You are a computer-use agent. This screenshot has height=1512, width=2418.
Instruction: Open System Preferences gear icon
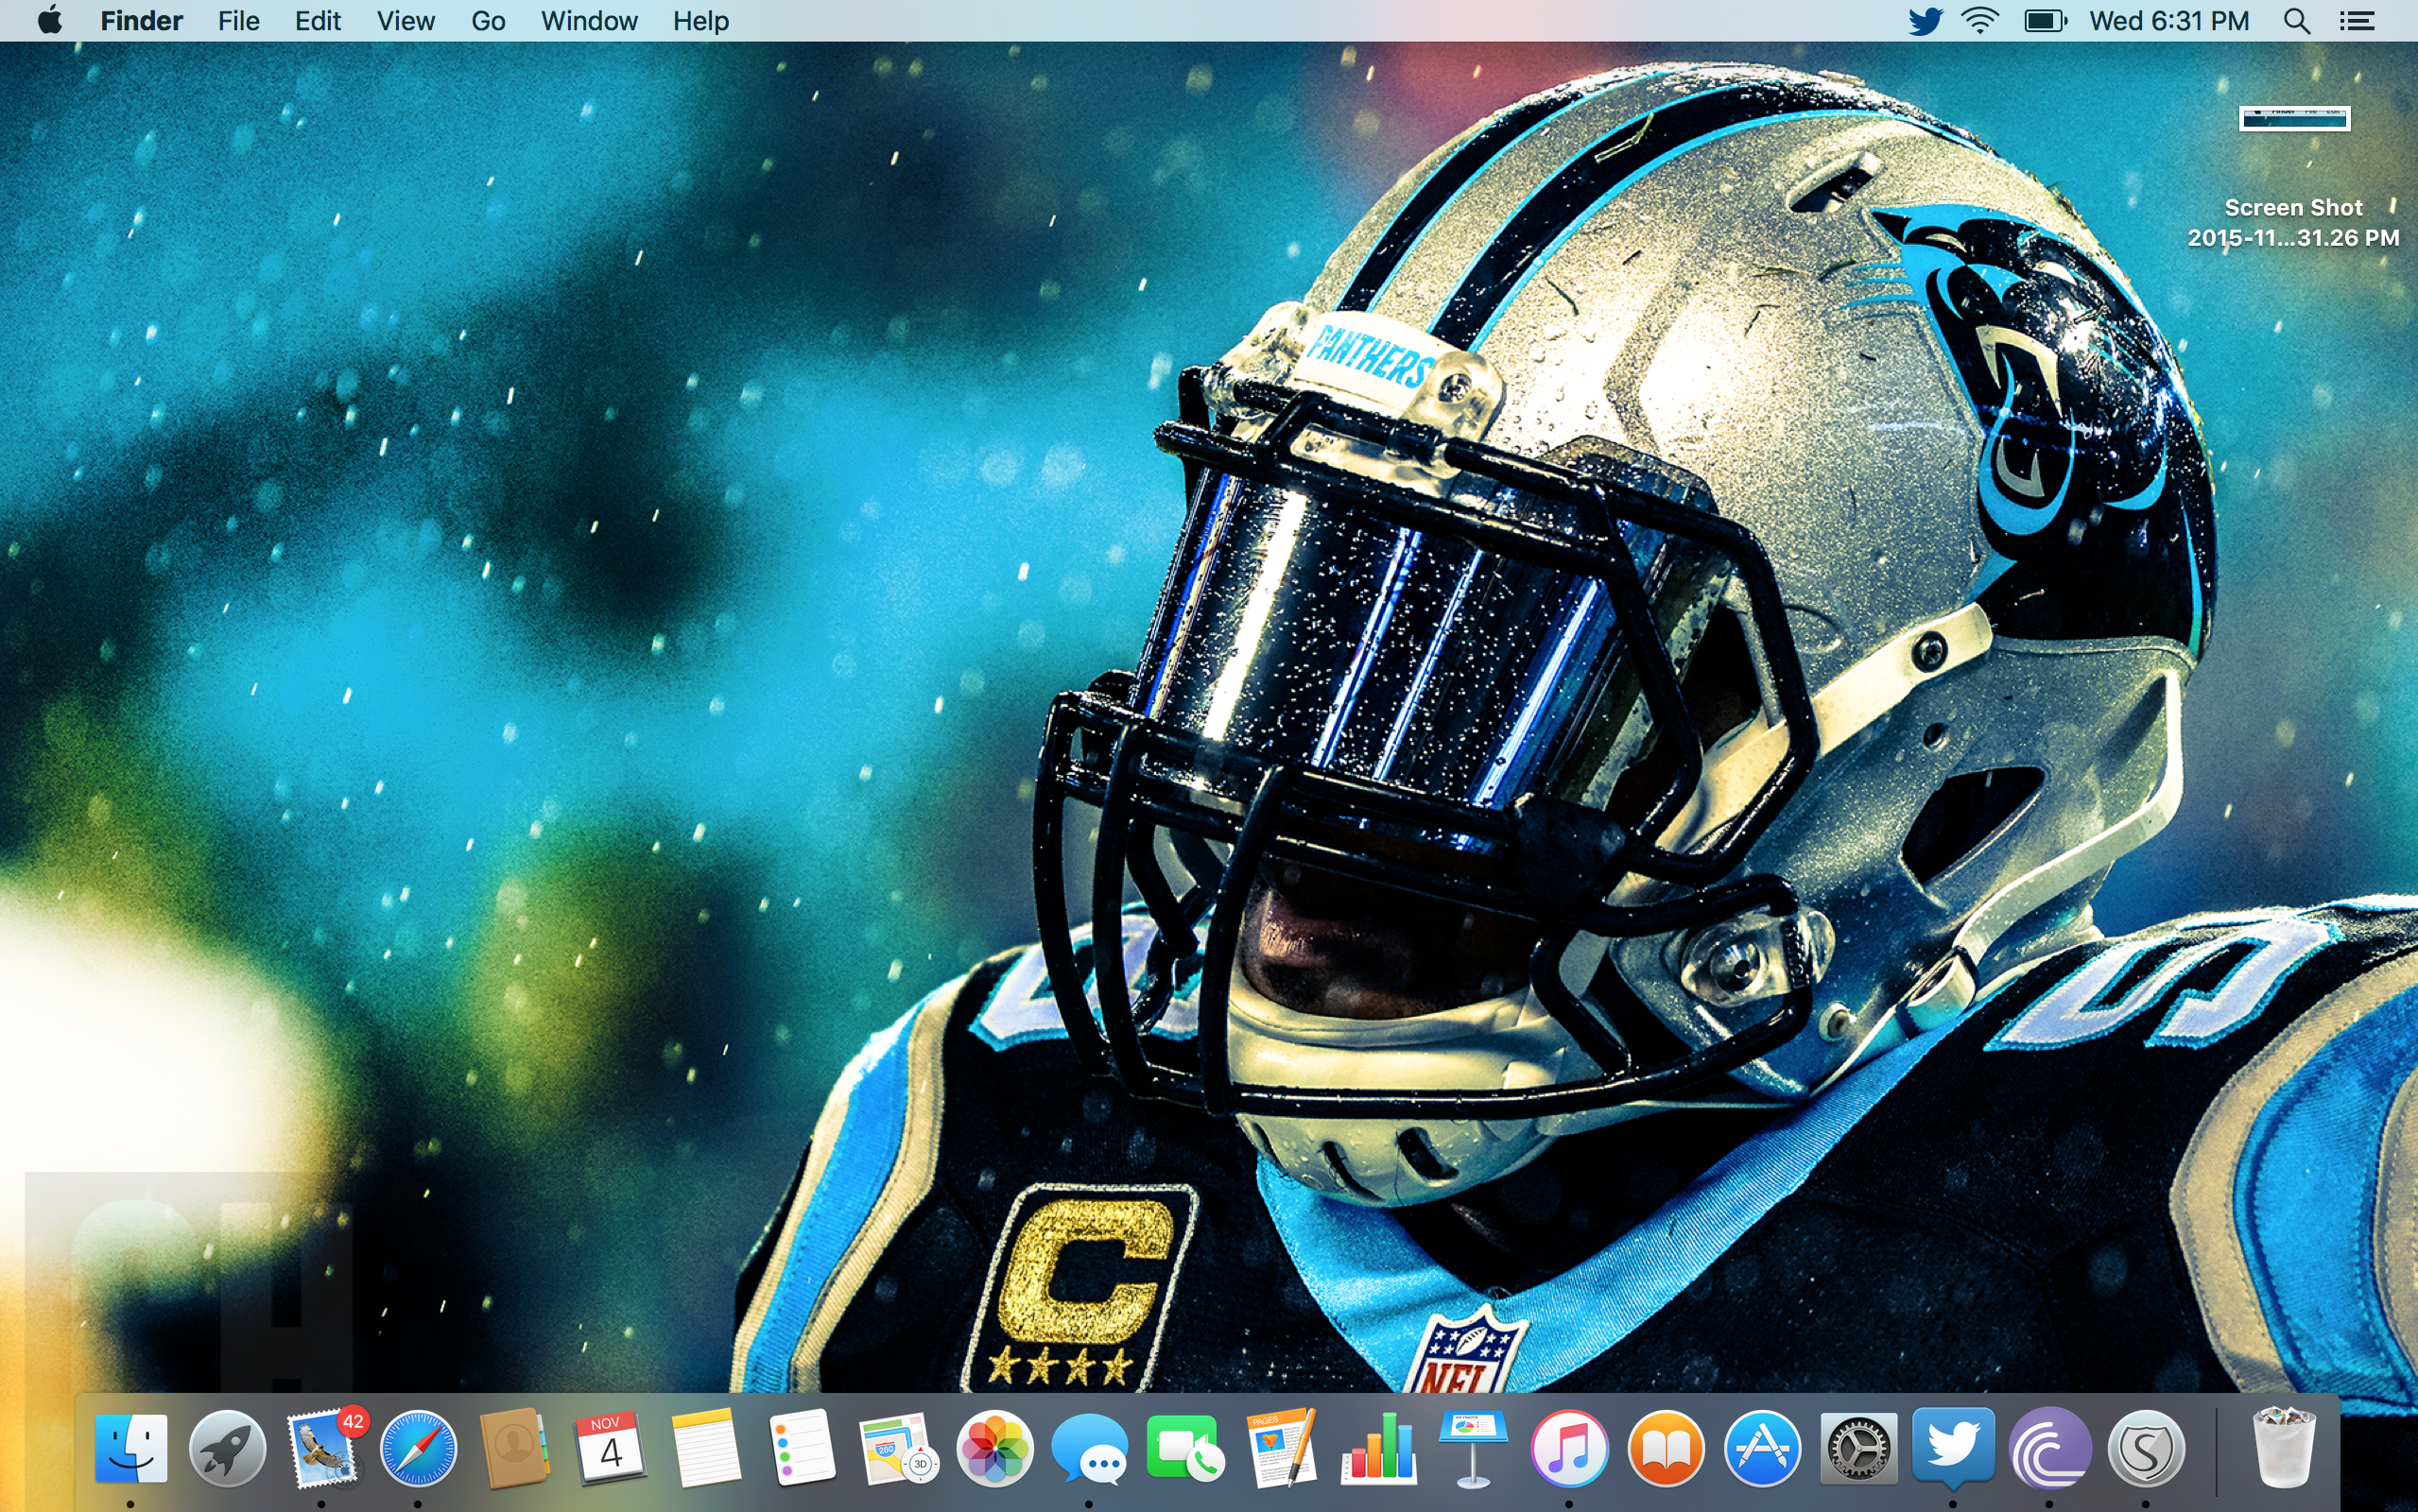tap(1857, 1448)
